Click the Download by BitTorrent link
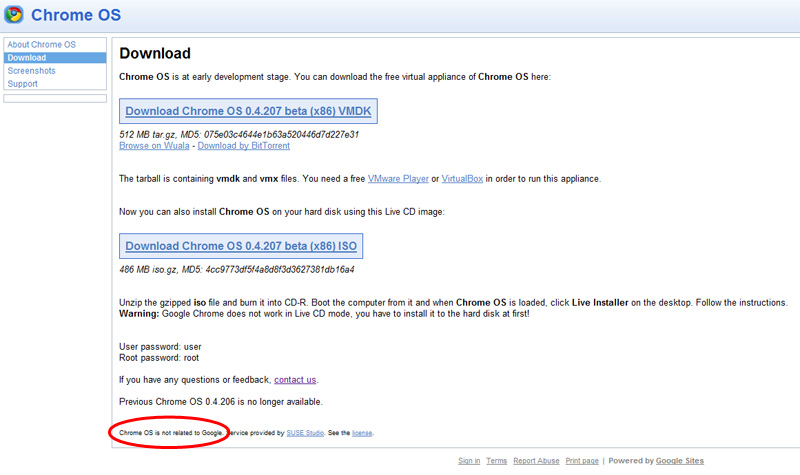The height and width of the screenshot is (475, 800). click(x=244, y=146)
